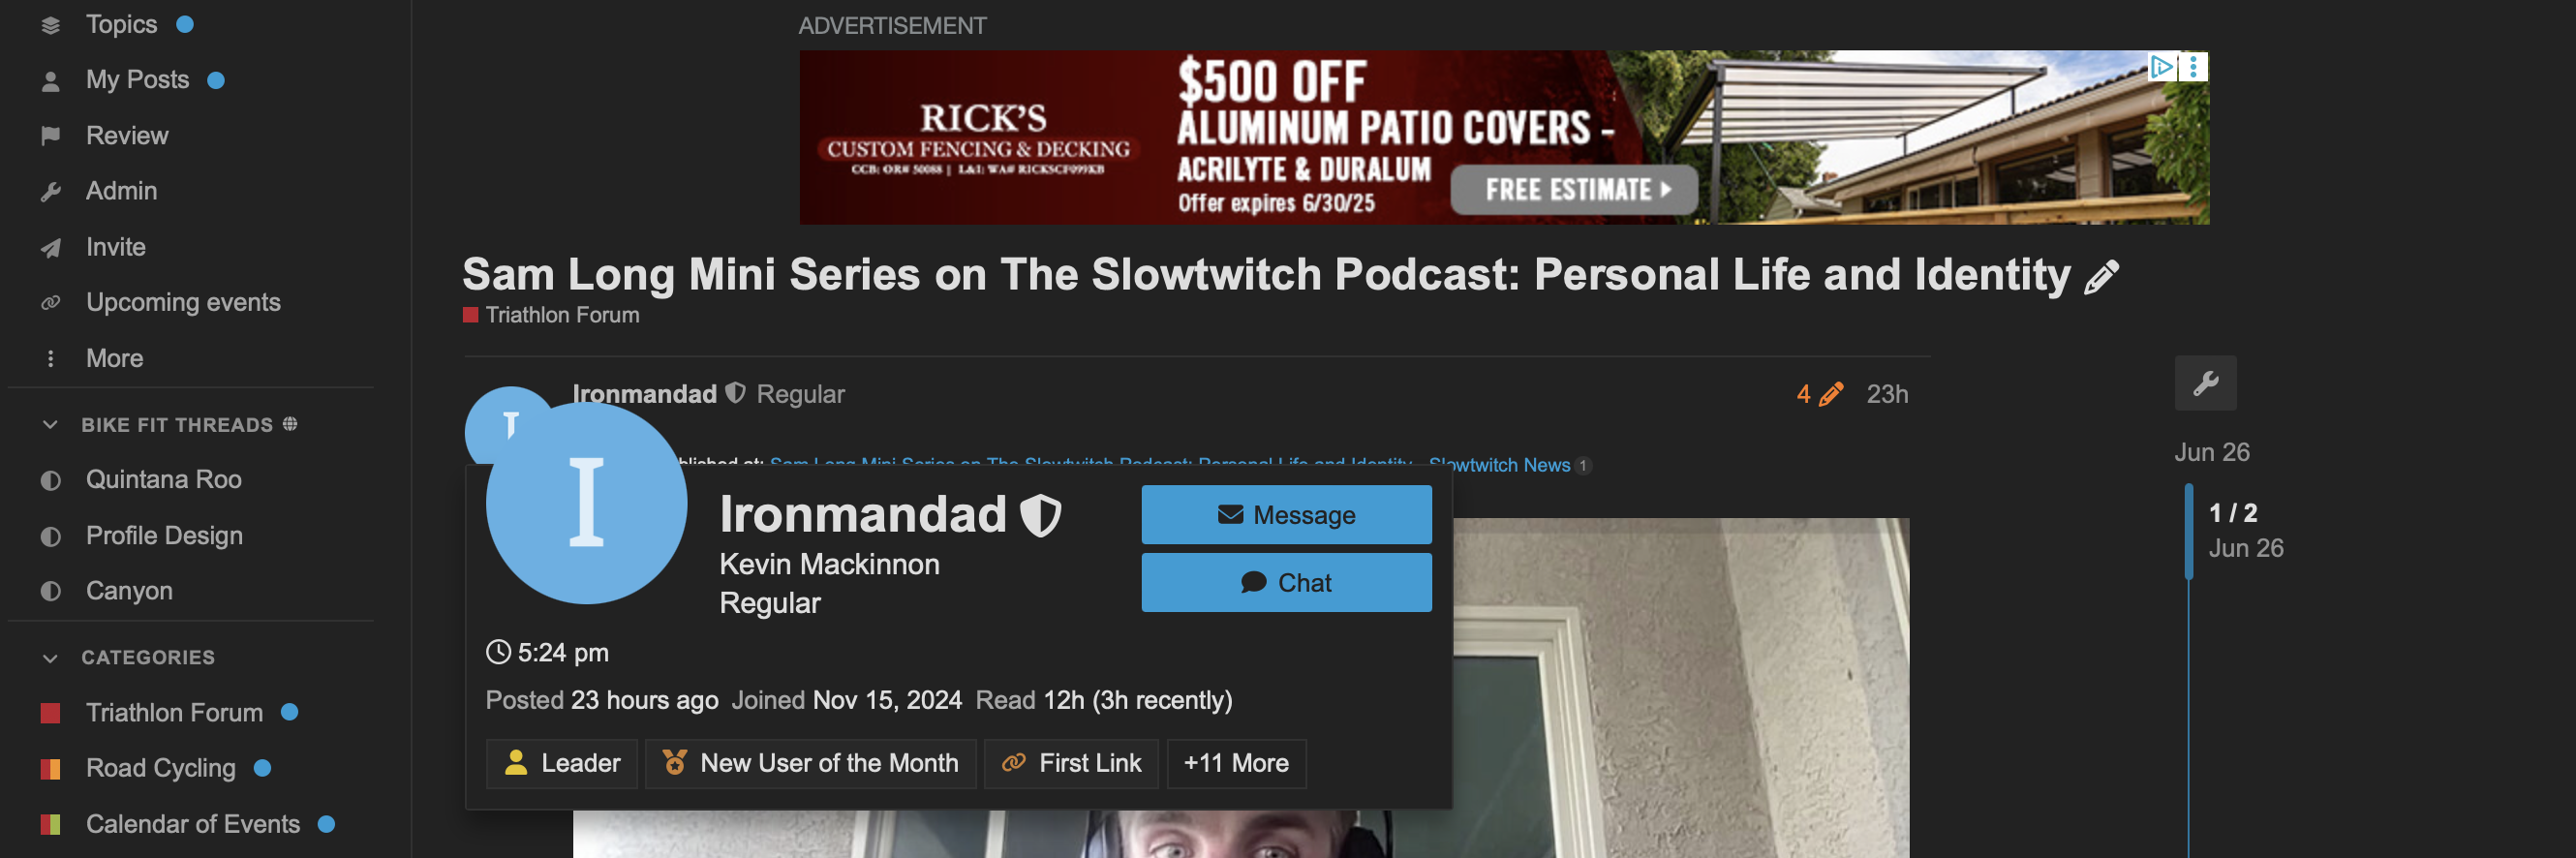Image resolution: width=2576 pixels, height=858 pixels.
Task: Click the timeline scroller handle at 1 / 2
Action: pyautogui.click(x=2188, y=531)
